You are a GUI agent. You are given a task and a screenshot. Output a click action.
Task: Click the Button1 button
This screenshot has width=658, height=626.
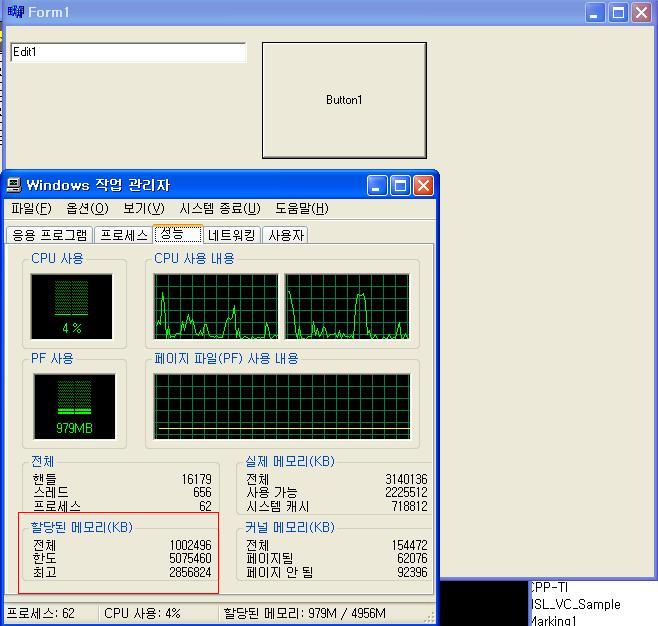coord(344,100)
